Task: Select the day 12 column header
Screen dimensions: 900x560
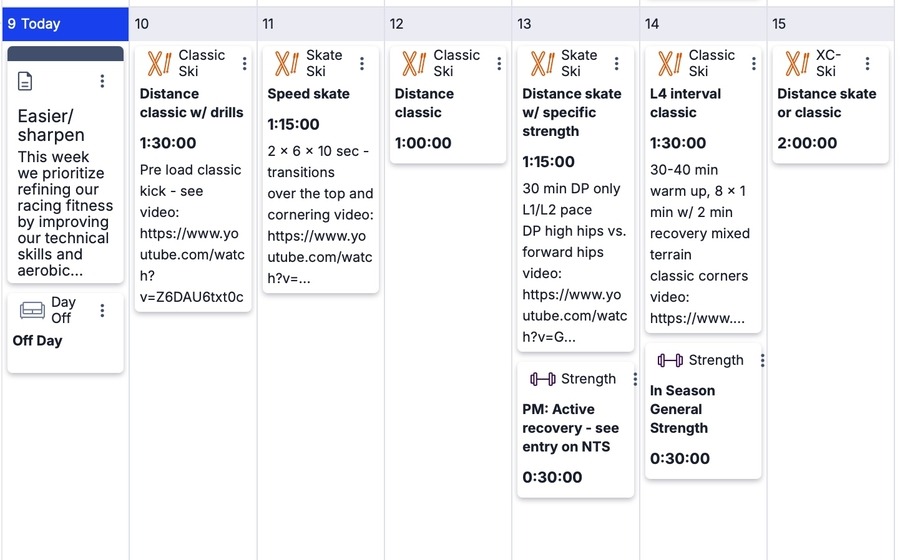Action: (448, 24)
